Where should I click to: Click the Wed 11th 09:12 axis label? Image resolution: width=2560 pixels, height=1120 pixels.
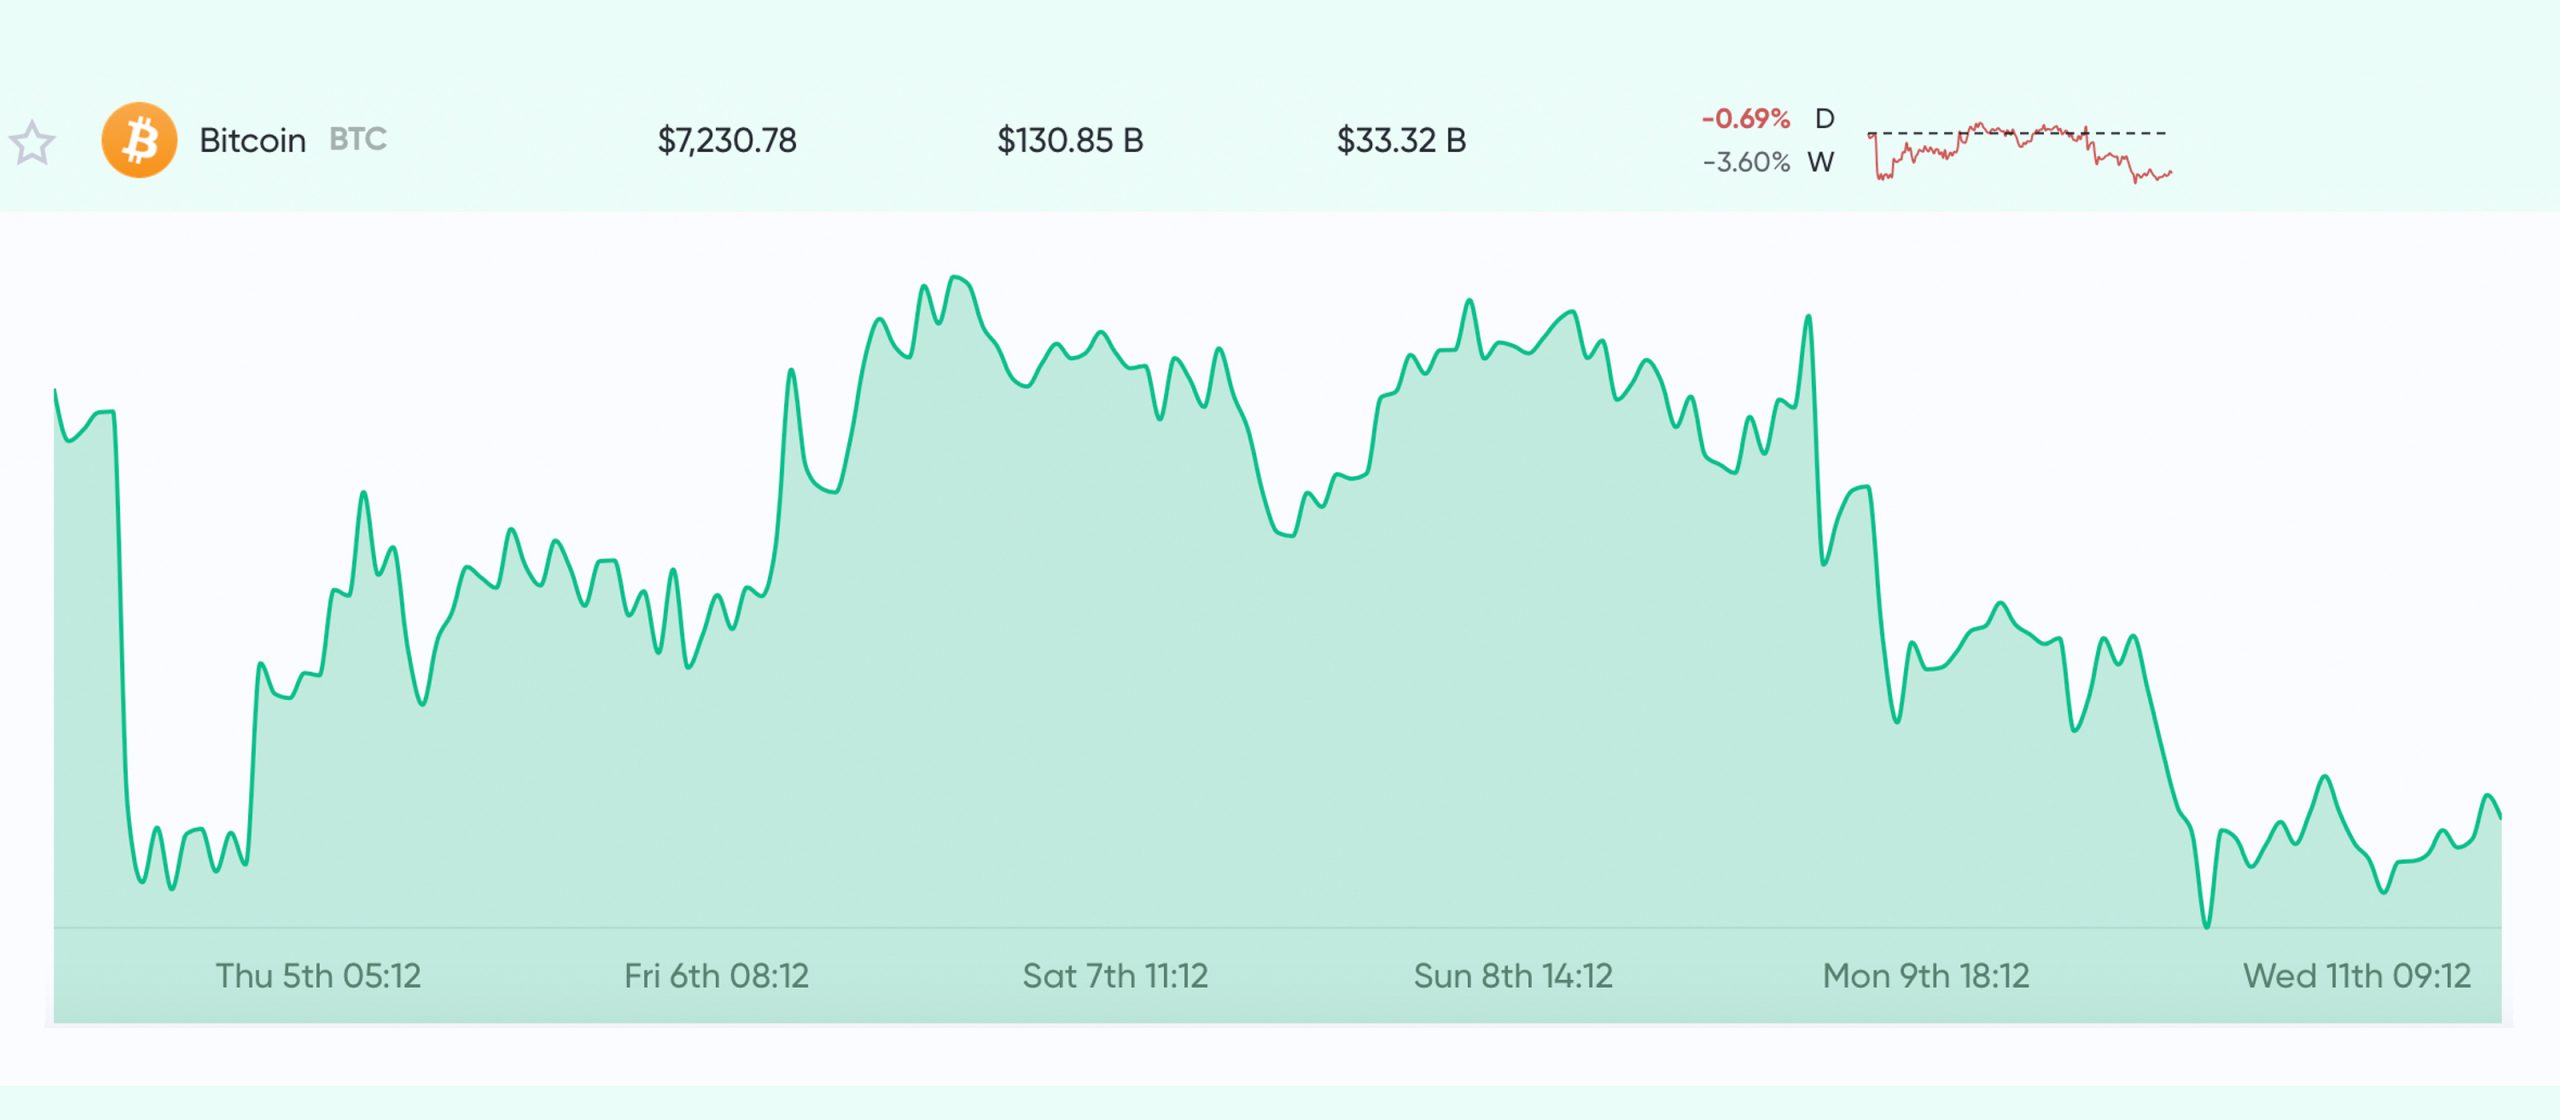click(x=2356, y=976)
